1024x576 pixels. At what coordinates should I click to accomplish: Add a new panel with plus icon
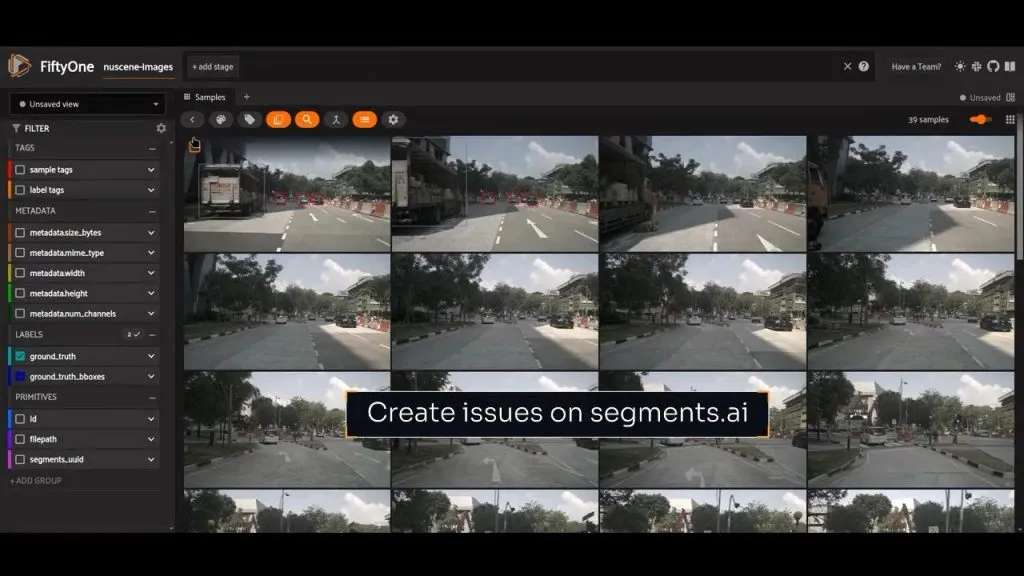click(x=246, y=97)
